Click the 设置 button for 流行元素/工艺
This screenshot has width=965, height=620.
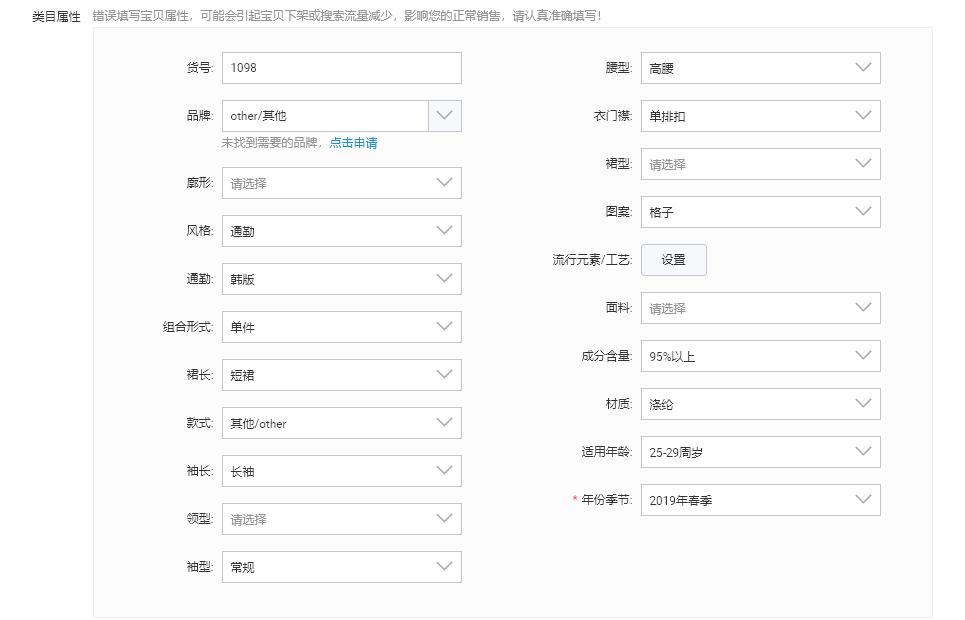673,259
